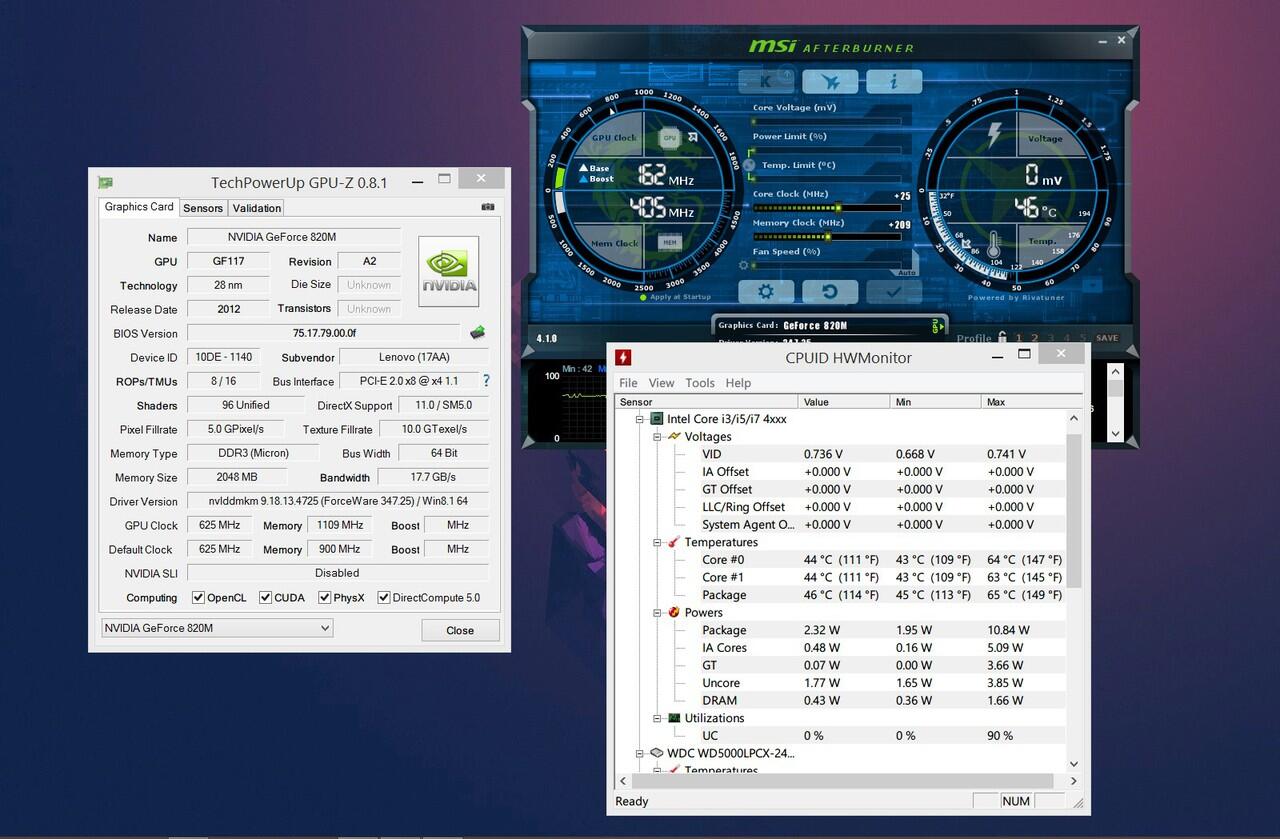Click the GPU chip icon in the clock gauge

click(669, 138)
